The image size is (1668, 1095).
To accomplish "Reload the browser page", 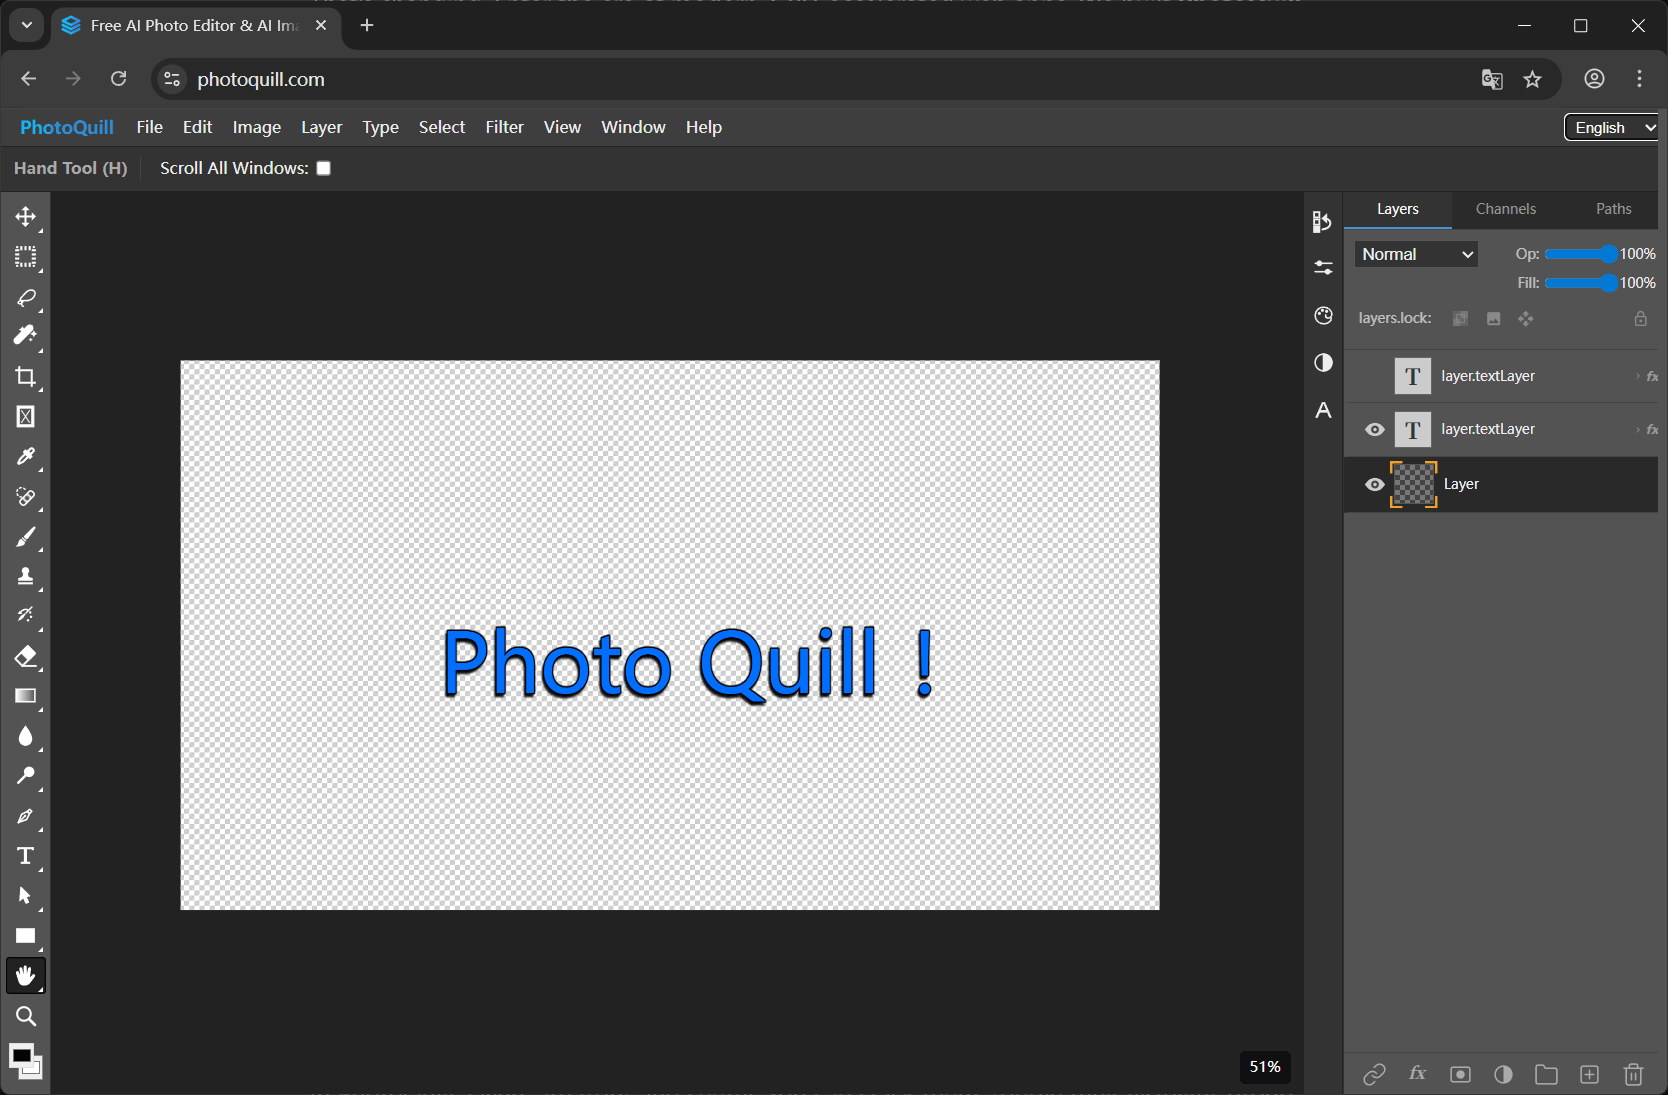I will pos(118,79).
